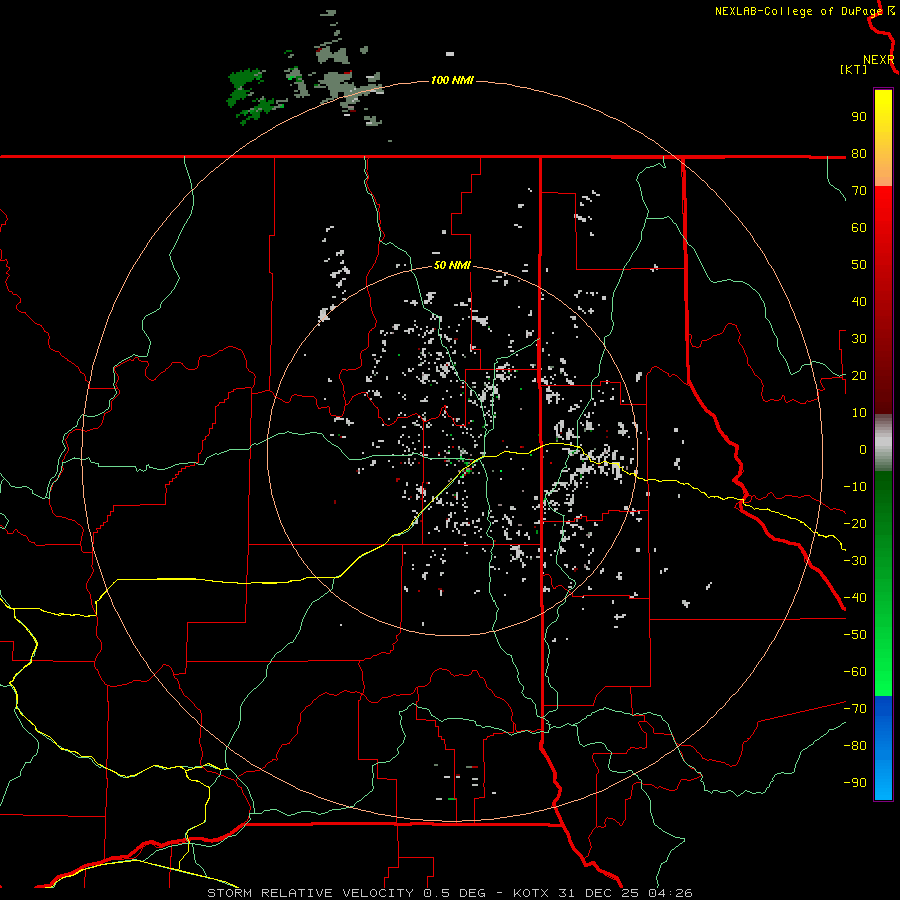The height and width of the screenshot is (900, 900).
Task: Click the positive 80 value on velocity scale
Action: [859, 154]
